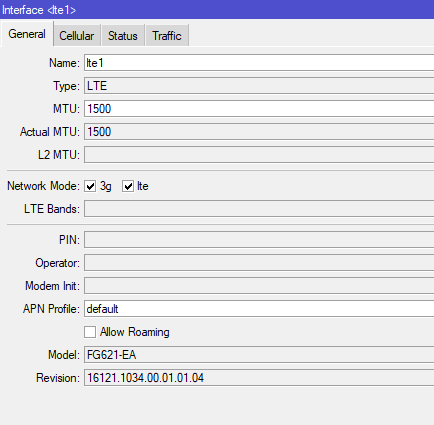434x425 pixels.
Task: Open the Traffic tab
Action: coord(167,35)
